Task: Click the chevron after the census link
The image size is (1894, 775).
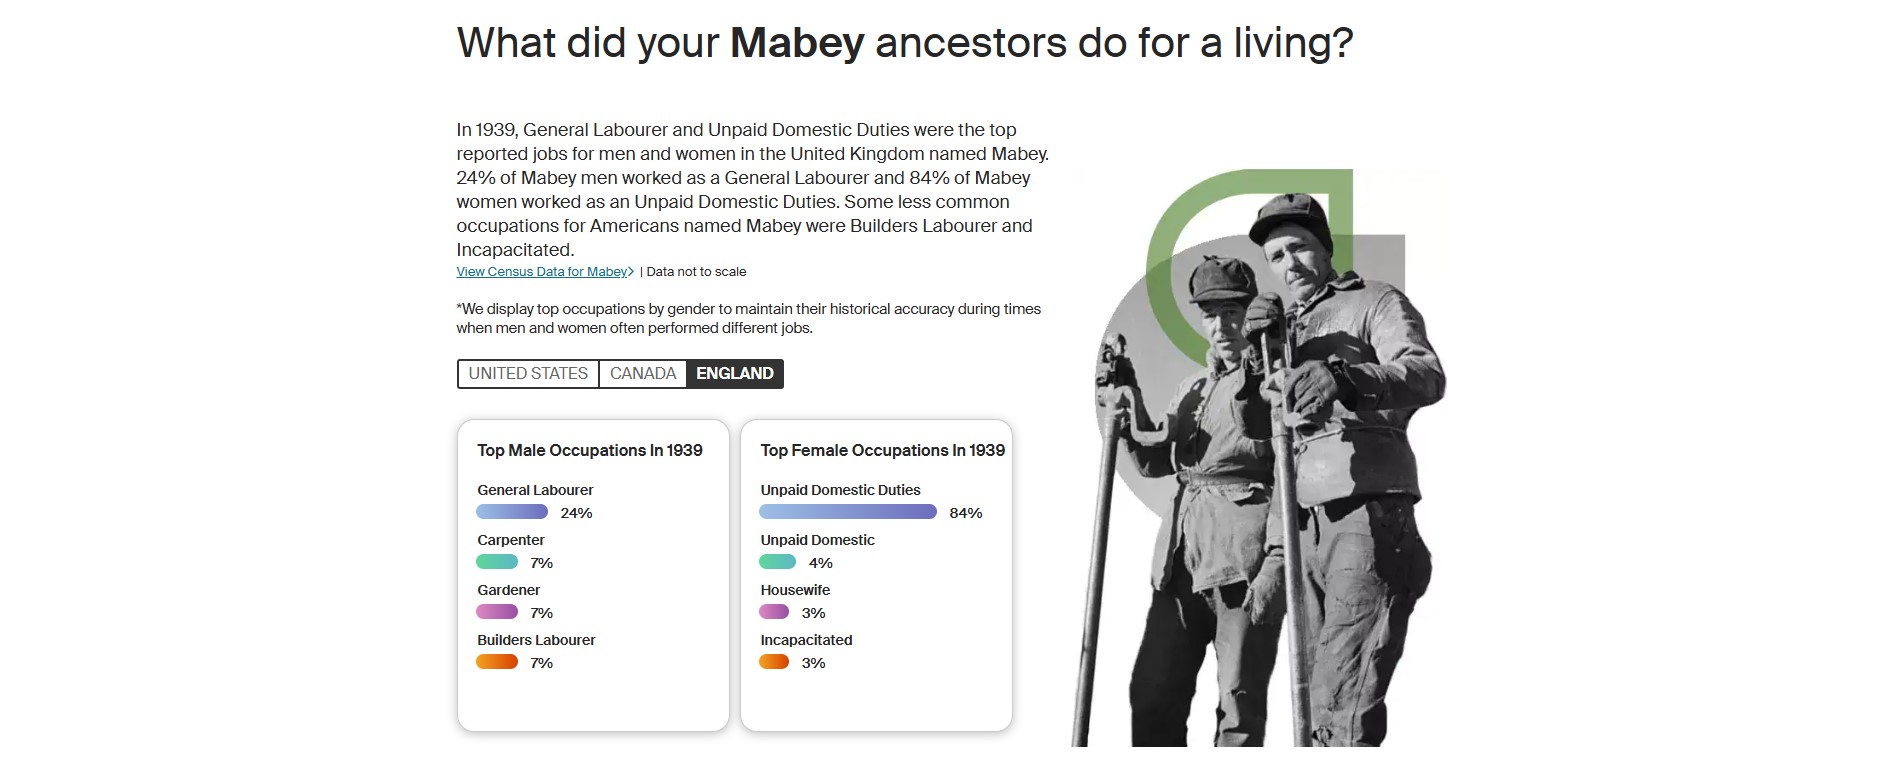Action: [631, 272]
